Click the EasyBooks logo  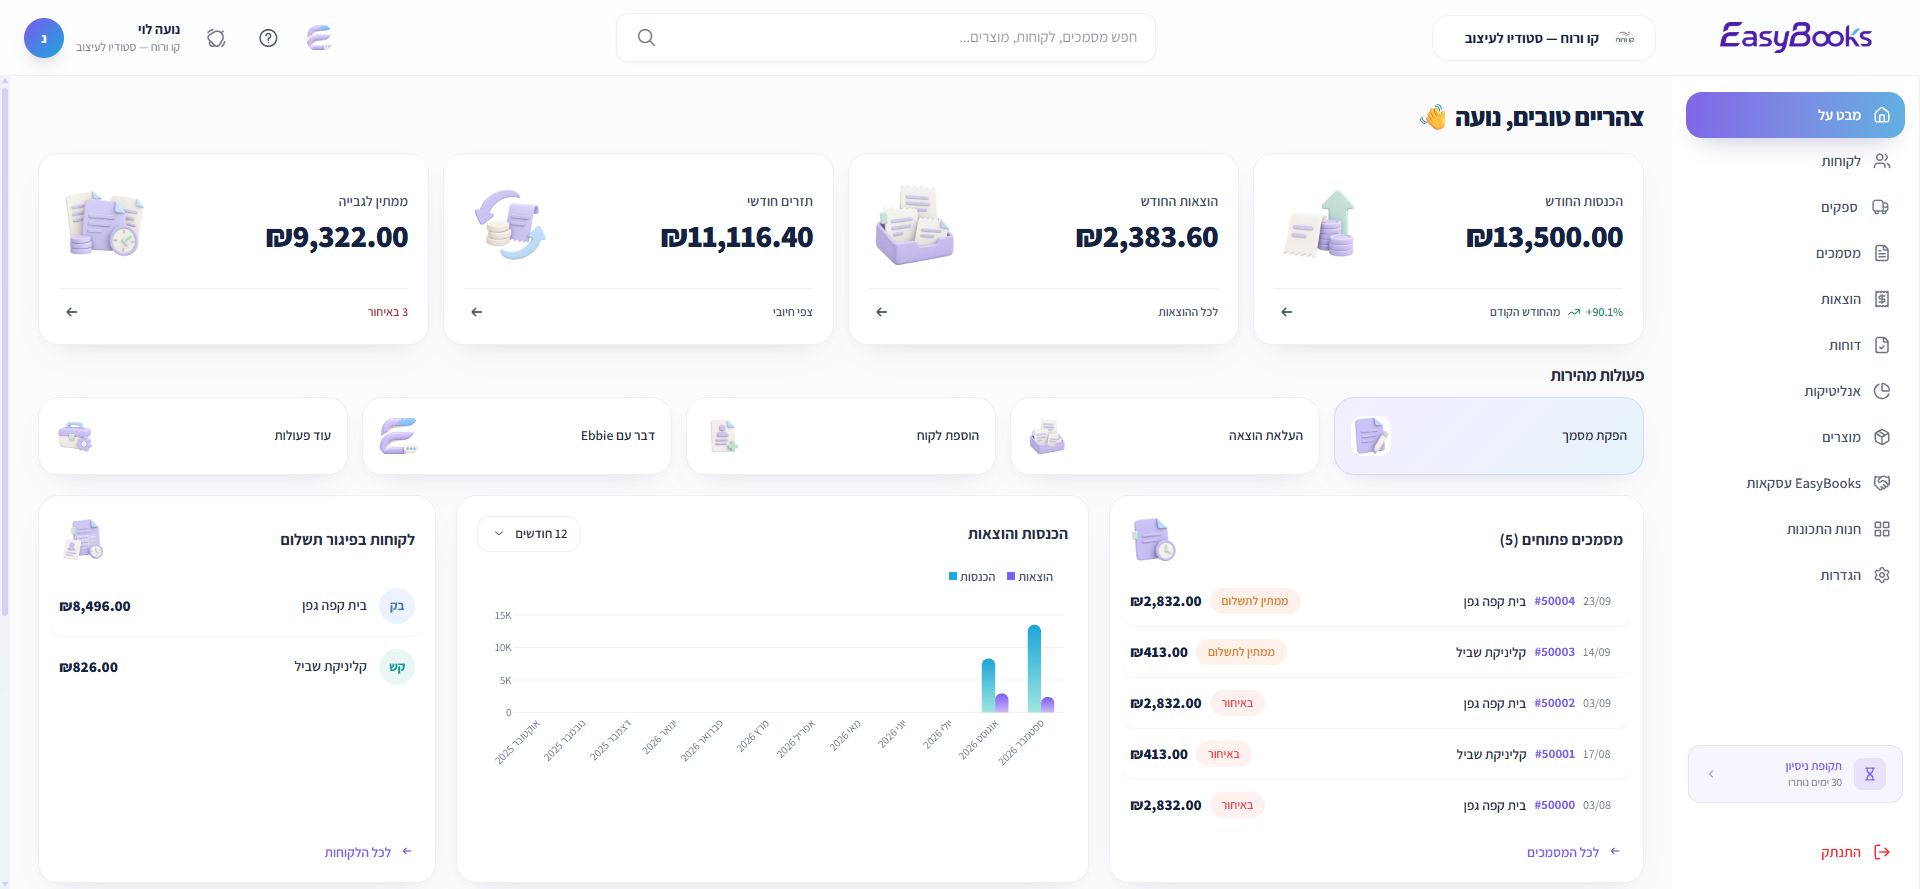pos(1795,37)
